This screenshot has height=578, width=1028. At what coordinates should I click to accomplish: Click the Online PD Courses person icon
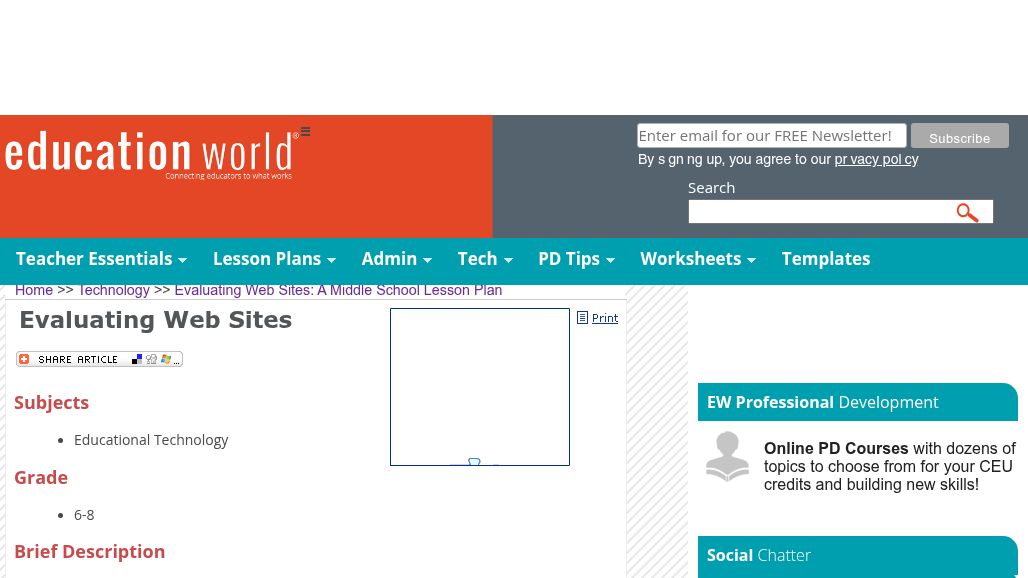727,457
